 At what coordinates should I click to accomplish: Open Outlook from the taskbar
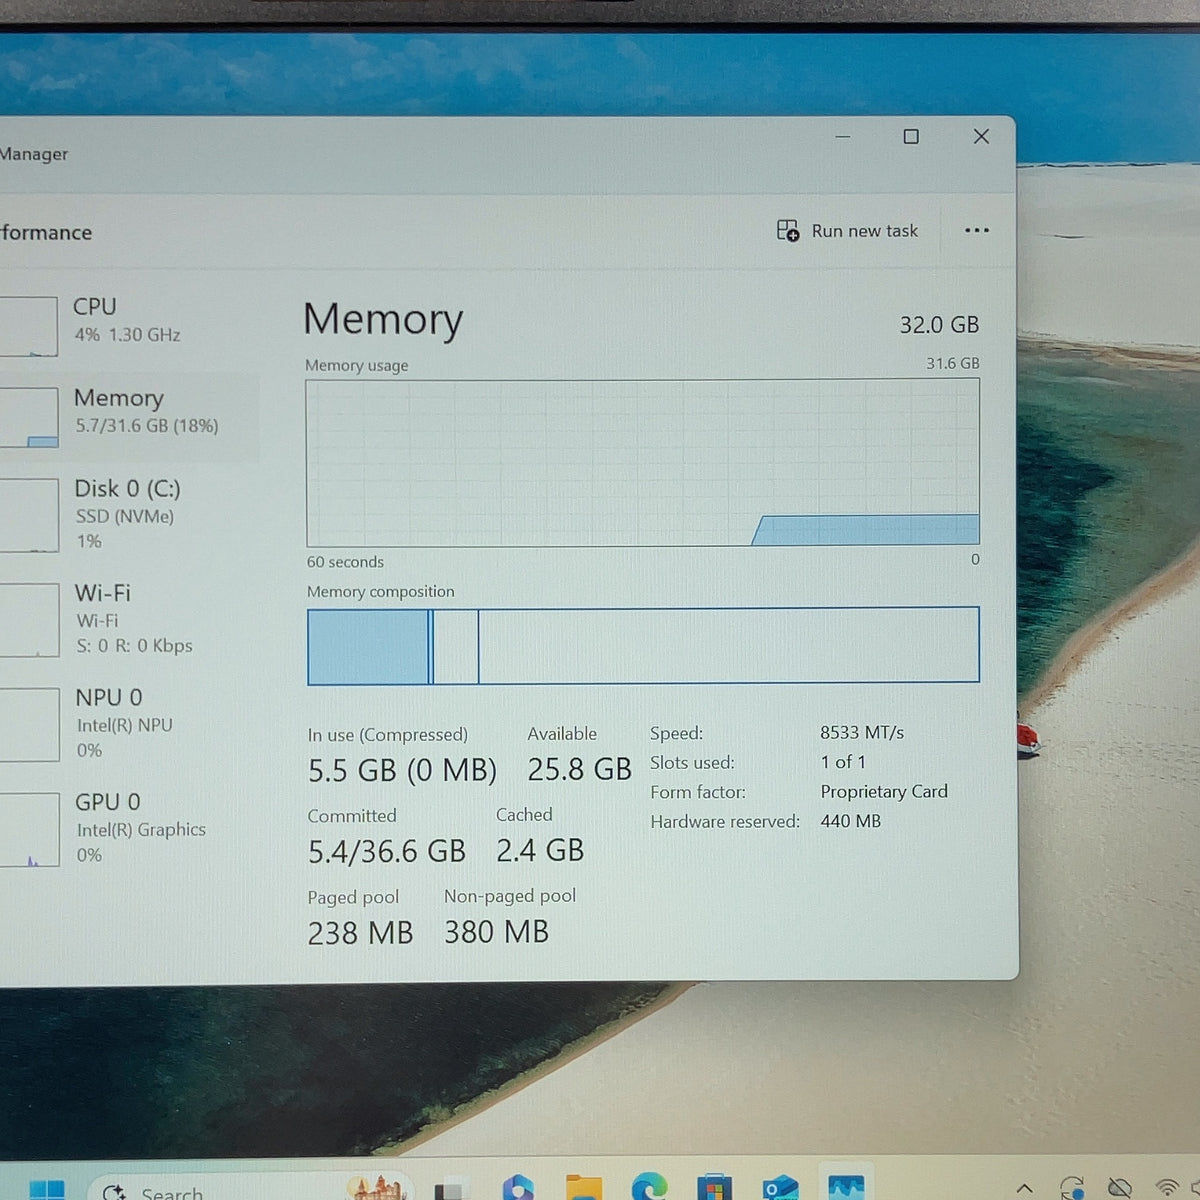point(779,1187)
